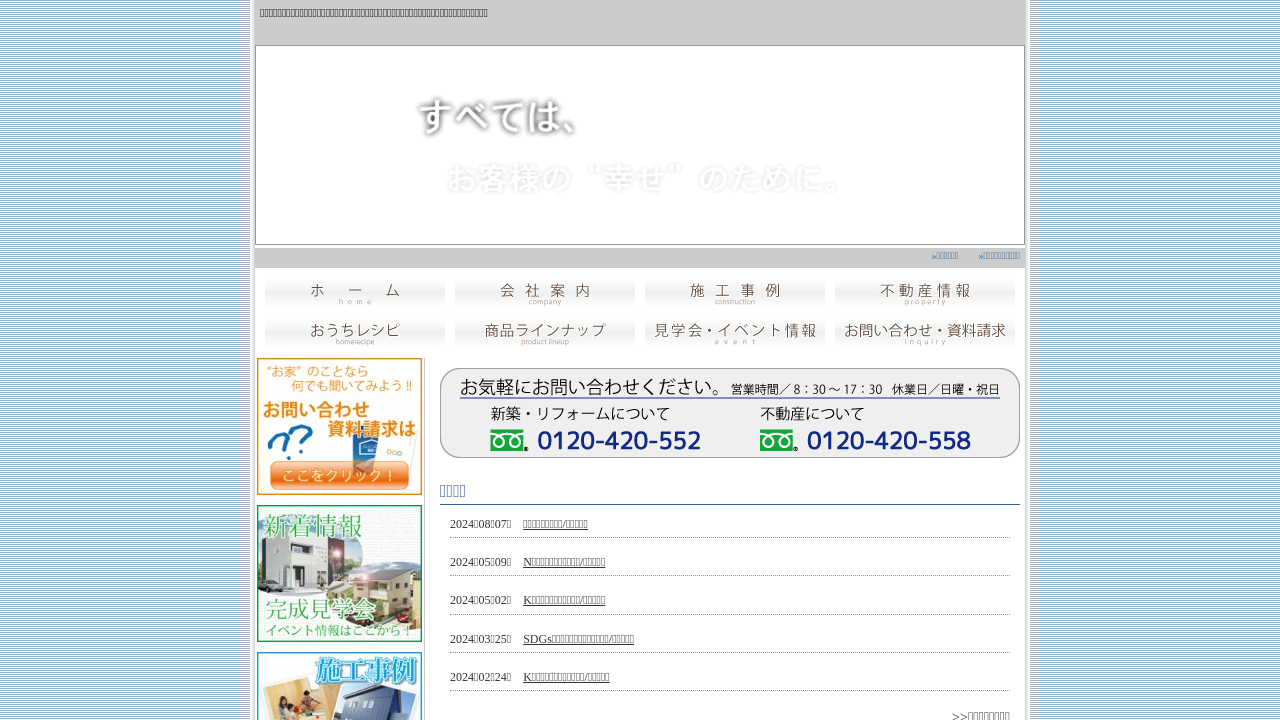Open the N news link dated 2024 05 09
Viewport: 1280px width, 720px height.
pos(564,562)
